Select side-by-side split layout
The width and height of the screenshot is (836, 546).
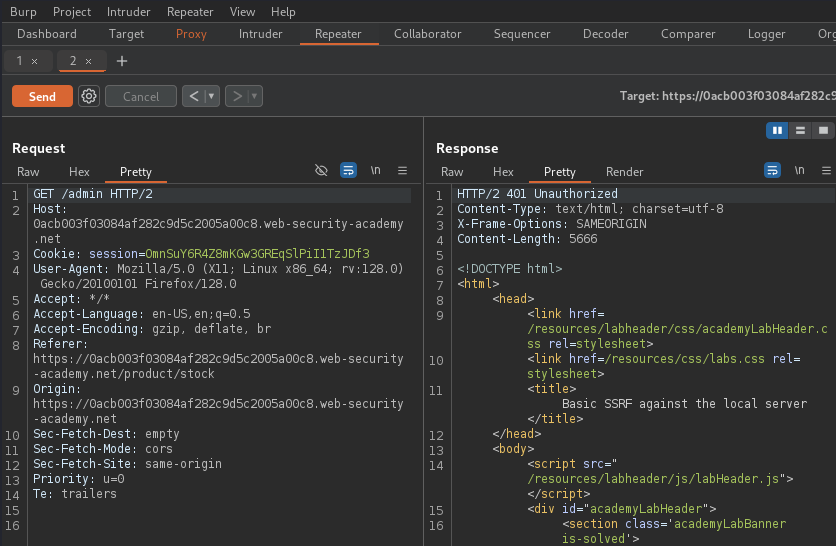pos(777,130)
